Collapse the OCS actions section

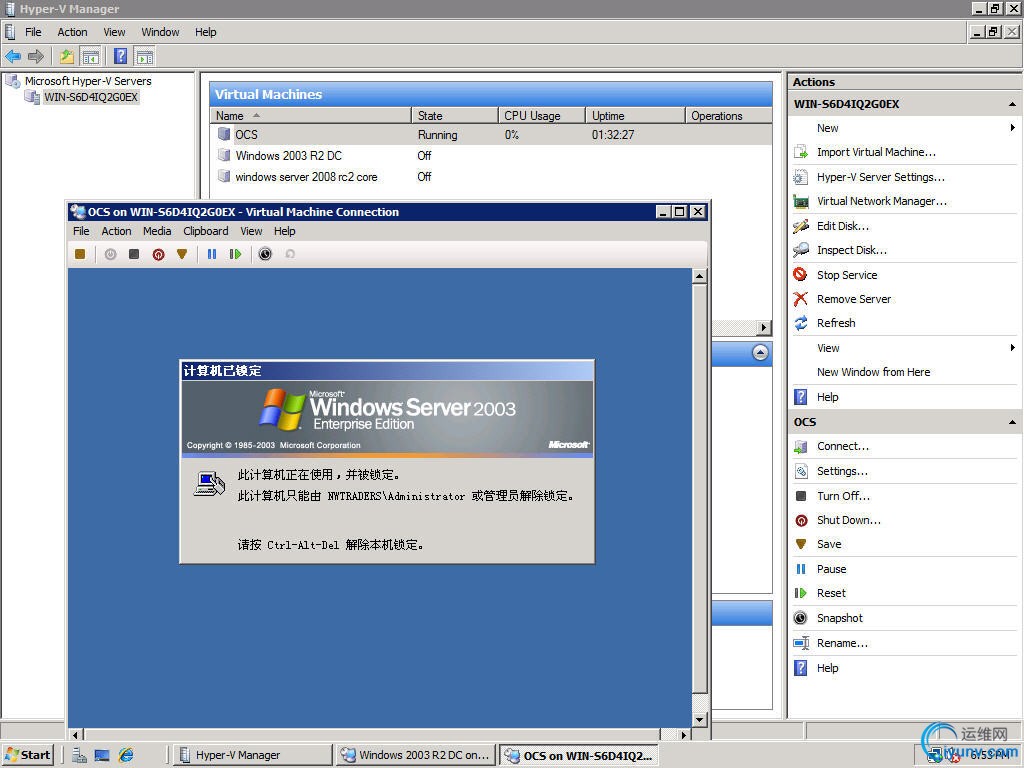tap(1012, 423)
